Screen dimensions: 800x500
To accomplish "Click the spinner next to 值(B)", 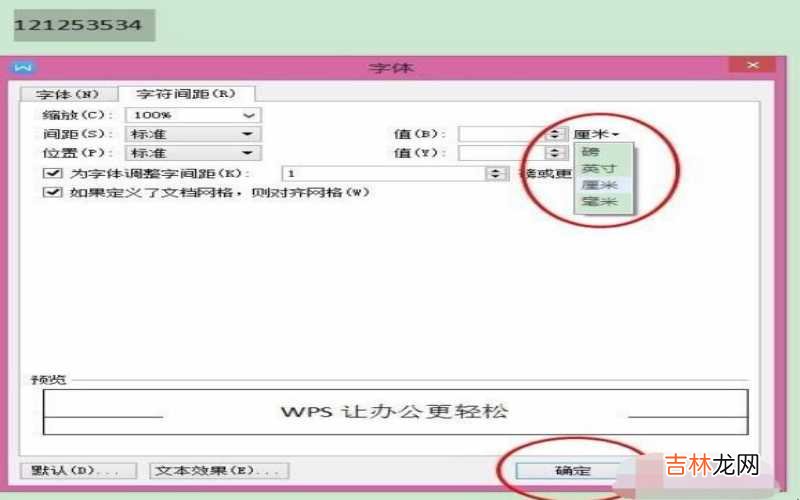I will pos(555,134).
